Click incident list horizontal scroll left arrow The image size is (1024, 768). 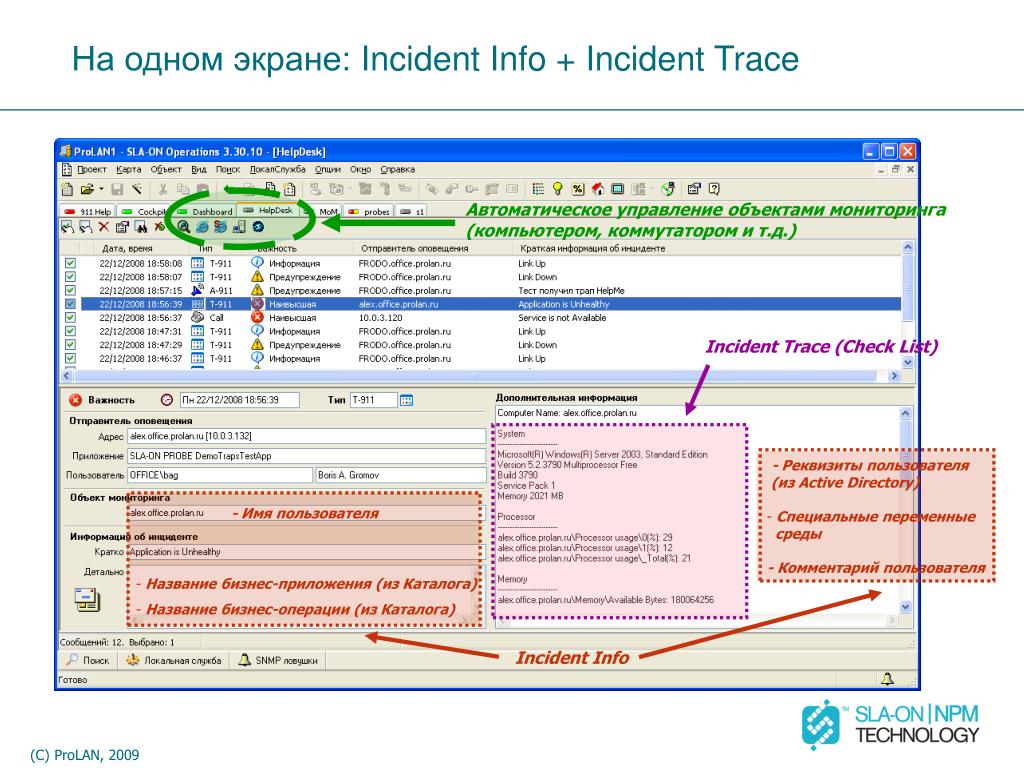tap(66, 376)
